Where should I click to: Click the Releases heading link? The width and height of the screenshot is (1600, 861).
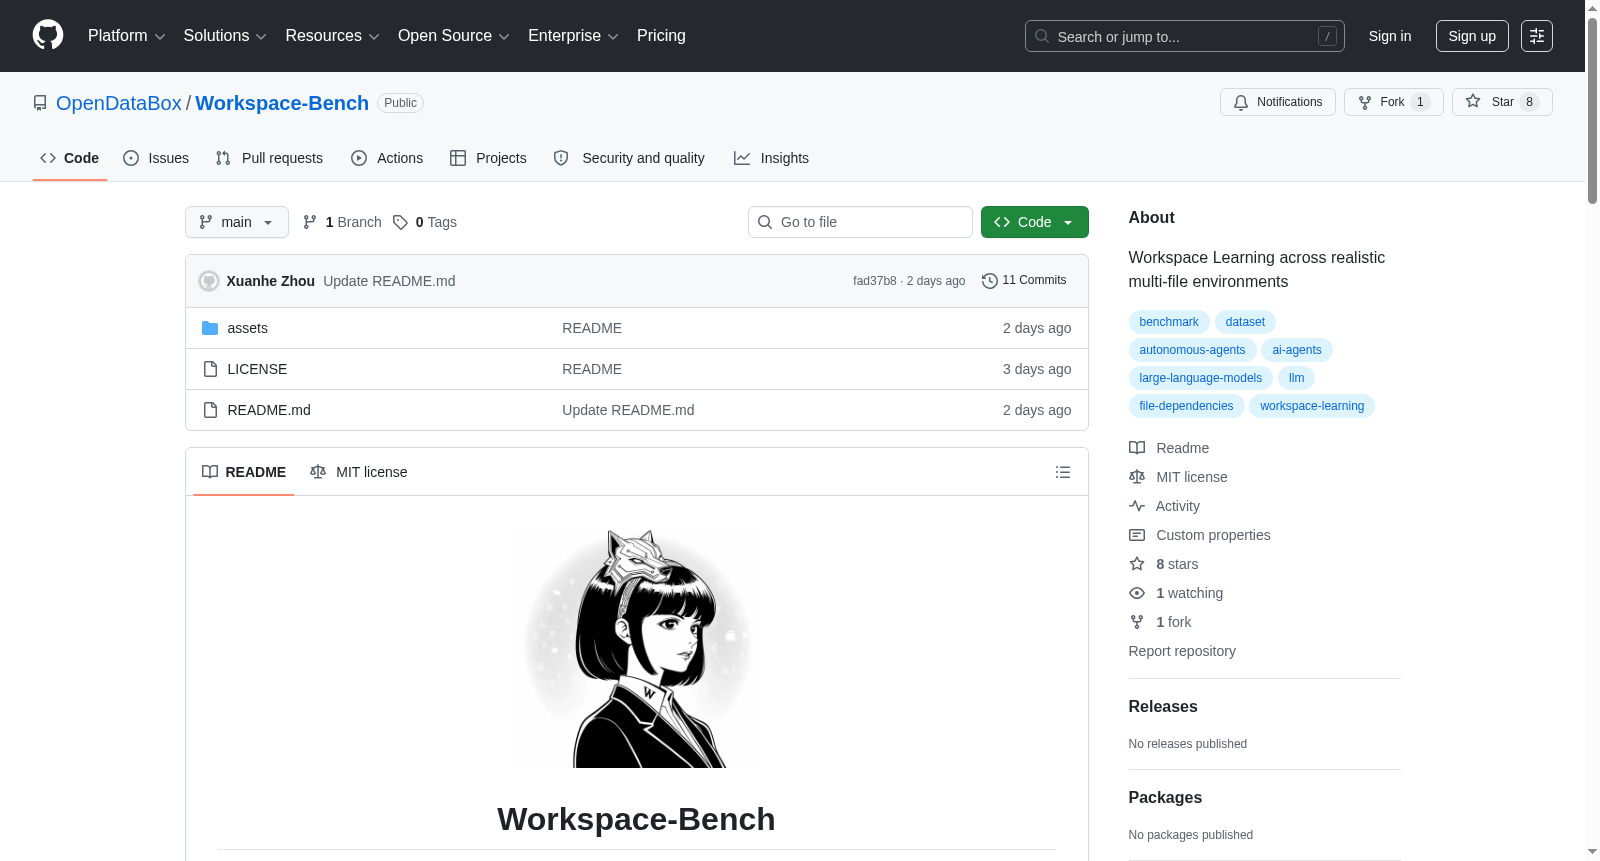coord(1163,706)
